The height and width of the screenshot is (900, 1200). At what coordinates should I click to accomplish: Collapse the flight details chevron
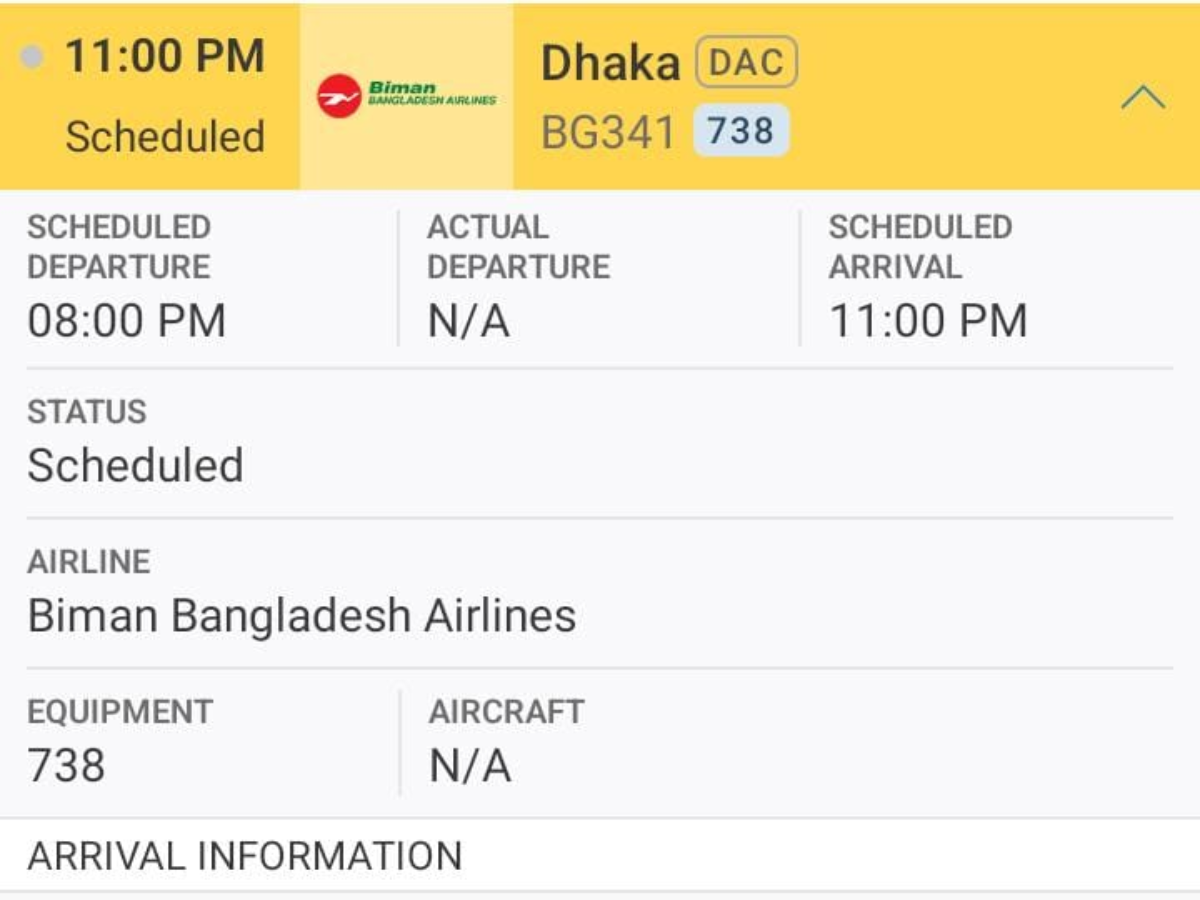(x=1143, y=98)
